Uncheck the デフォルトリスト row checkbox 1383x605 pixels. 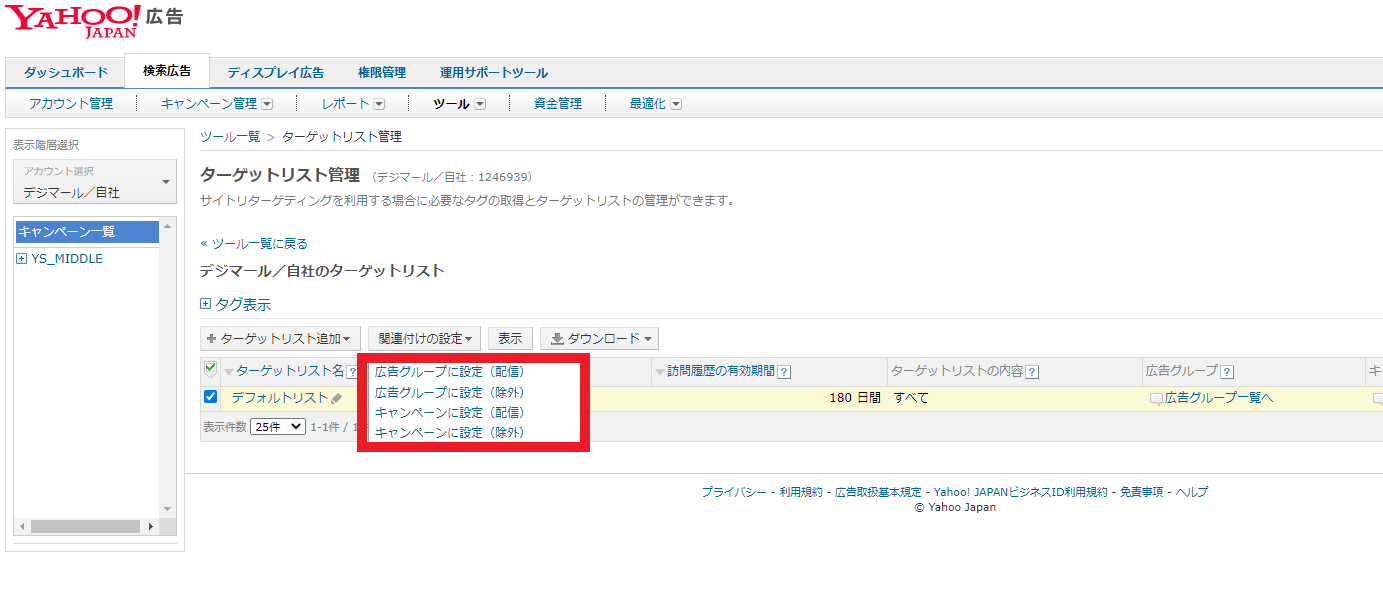[x=210, y=397]
